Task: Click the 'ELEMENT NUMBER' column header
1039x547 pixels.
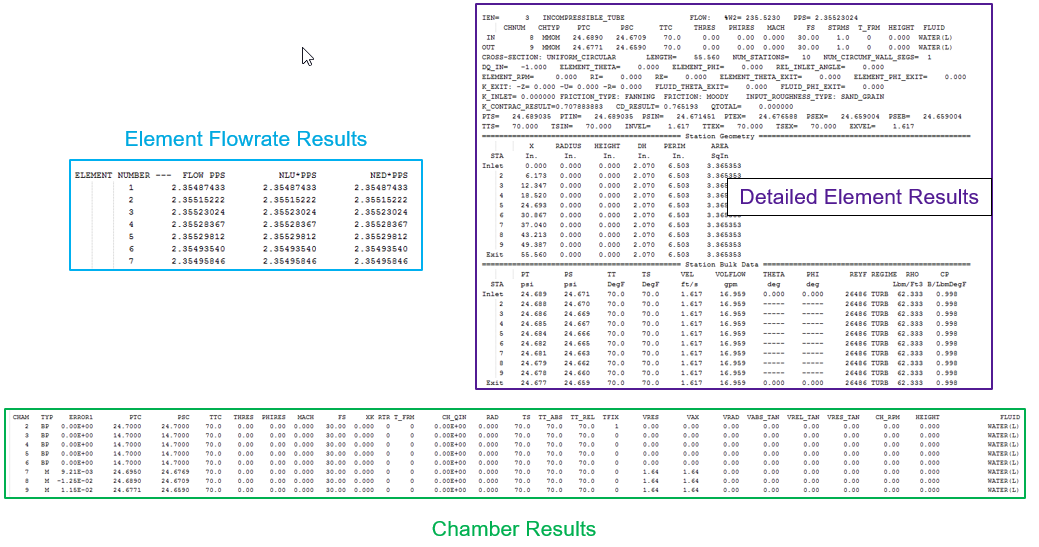Action: (x=113, y=175)
